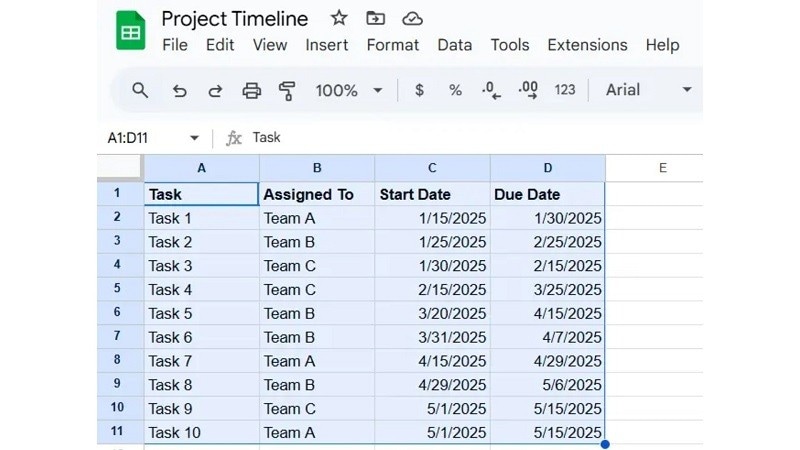800x450 pixels.
Task: Undo the last action
Action: [x=180, y=91]
